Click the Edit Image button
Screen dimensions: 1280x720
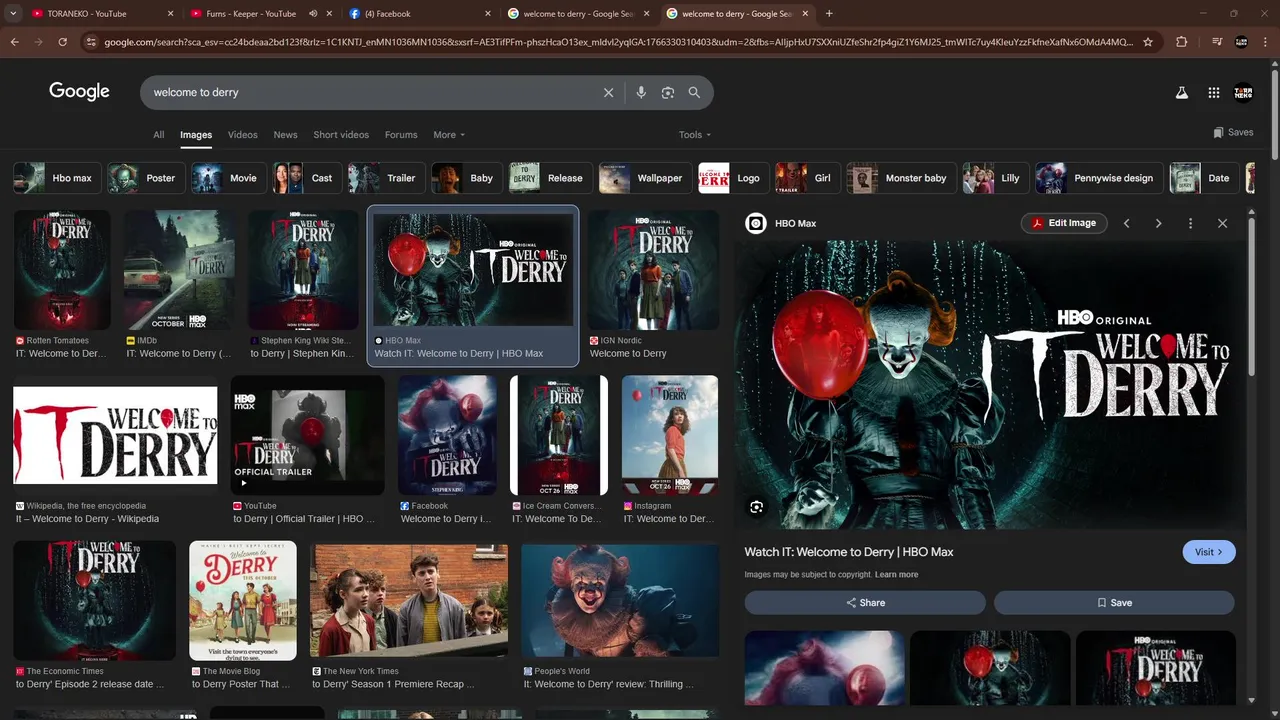tap(1064, 223)
